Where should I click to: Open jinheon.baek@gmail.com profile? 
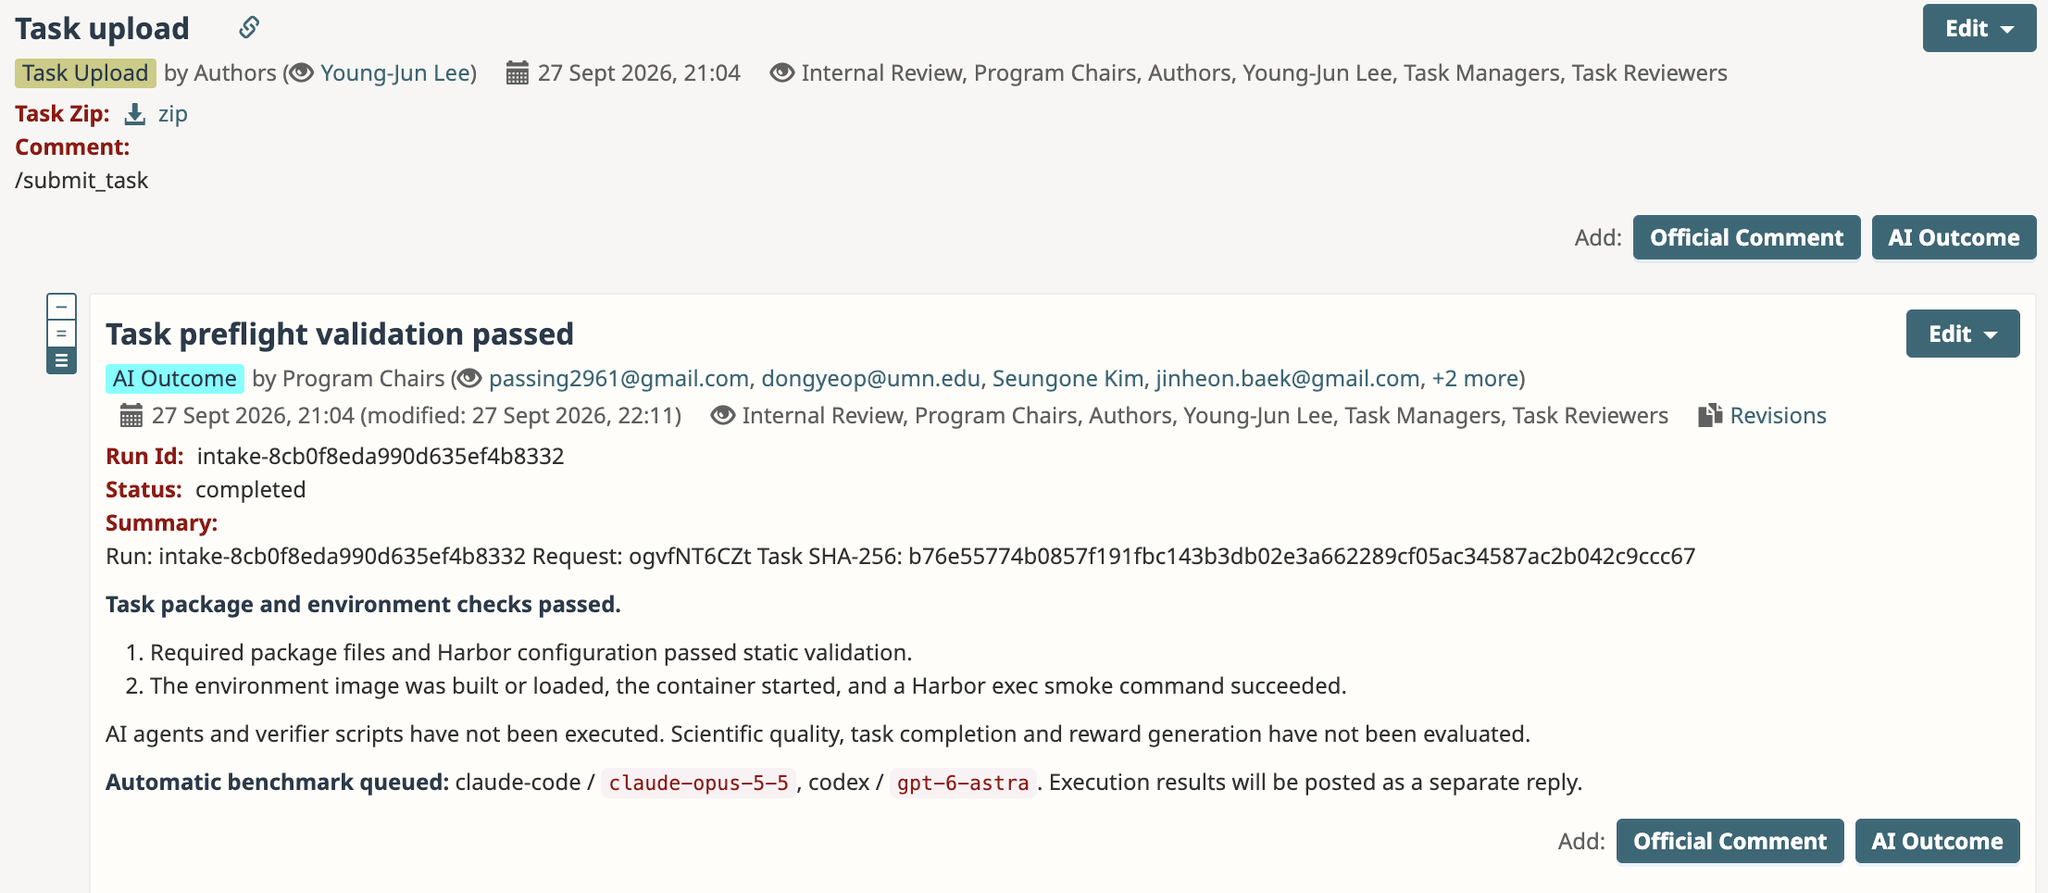click(1288, 379)
